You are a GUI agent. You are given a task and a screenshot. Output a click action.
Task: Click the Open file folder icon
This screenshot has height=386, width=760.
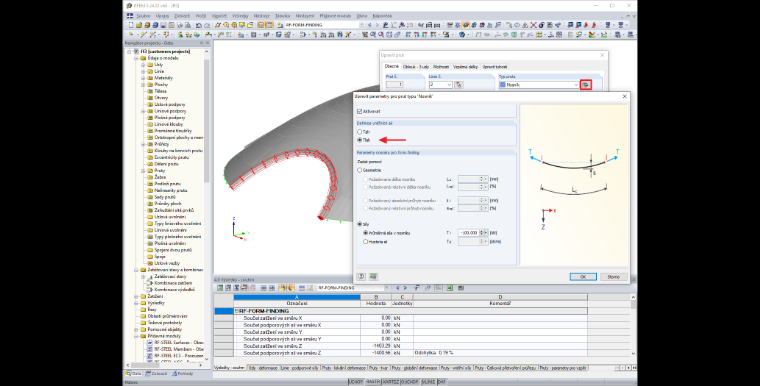(139, 25)
